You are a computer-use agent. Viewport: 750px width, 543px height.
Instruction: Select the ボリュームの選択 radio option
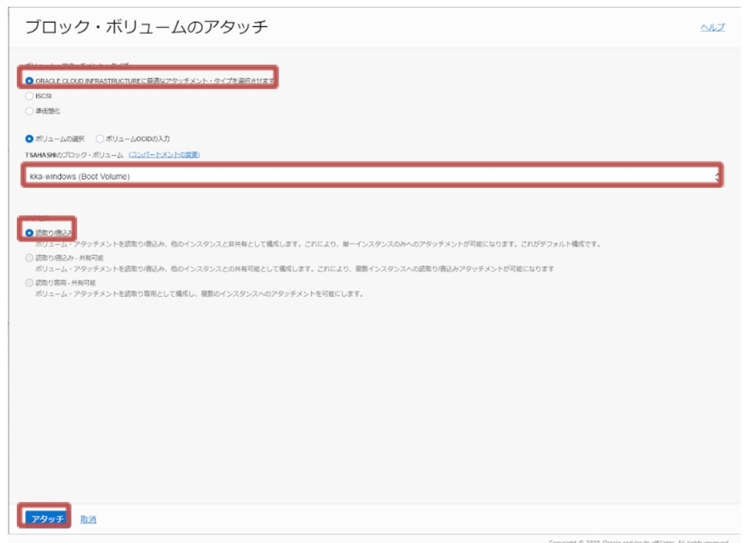coord(29,138)
